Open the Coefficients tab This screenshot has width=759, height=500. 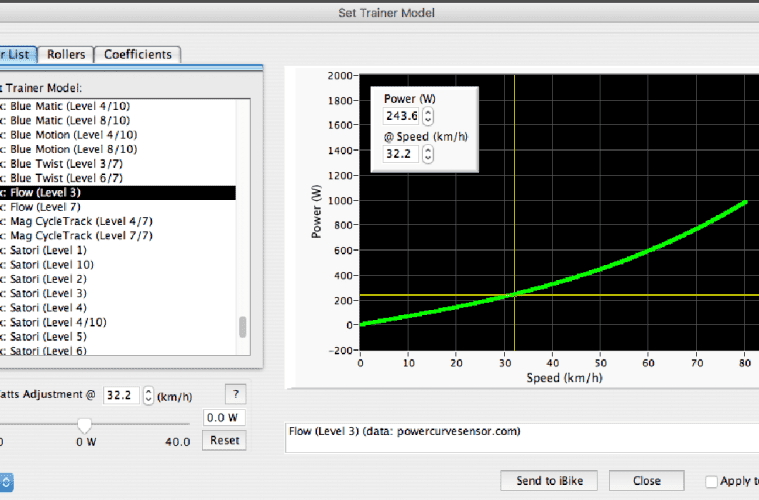(138, 54)
